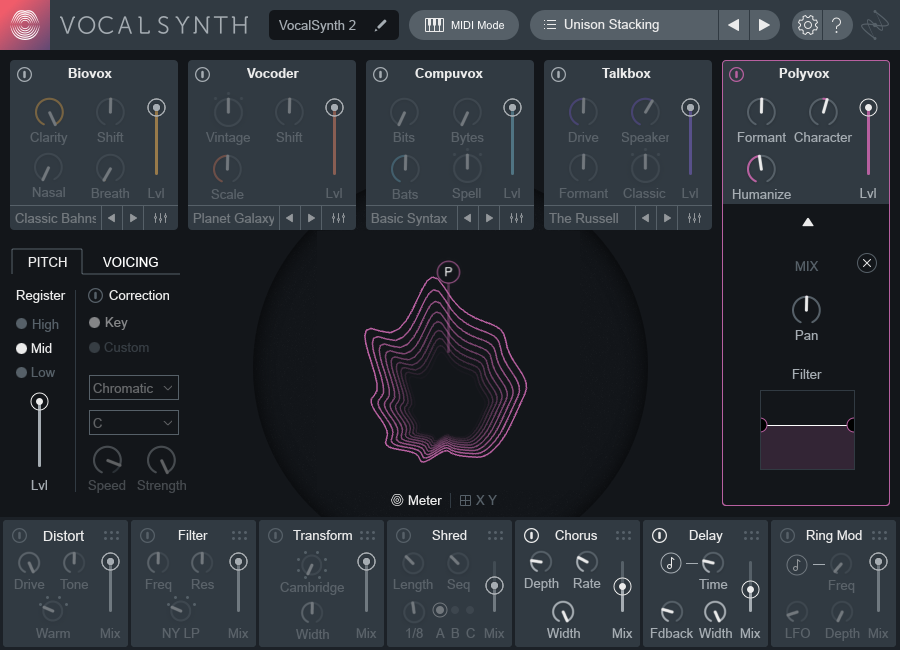
Task: Go to the next global preset
Action: [764, 25]
